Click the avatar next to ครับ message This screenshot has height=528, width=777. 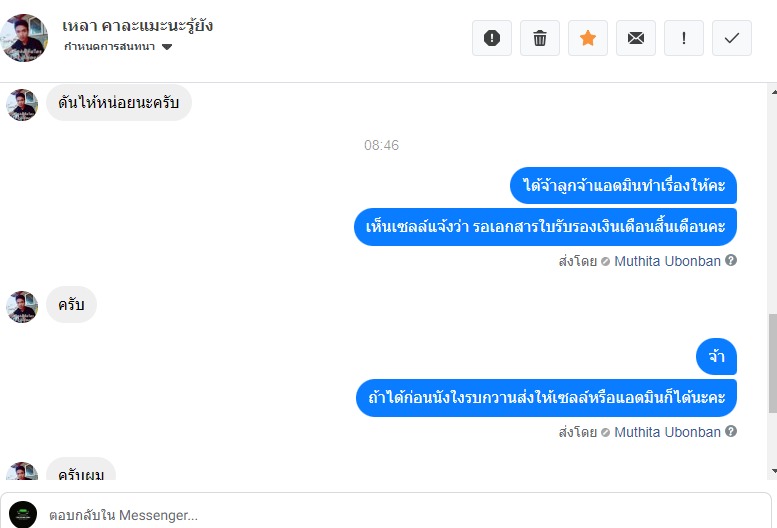pyautogui.click(x=22, y=307)
